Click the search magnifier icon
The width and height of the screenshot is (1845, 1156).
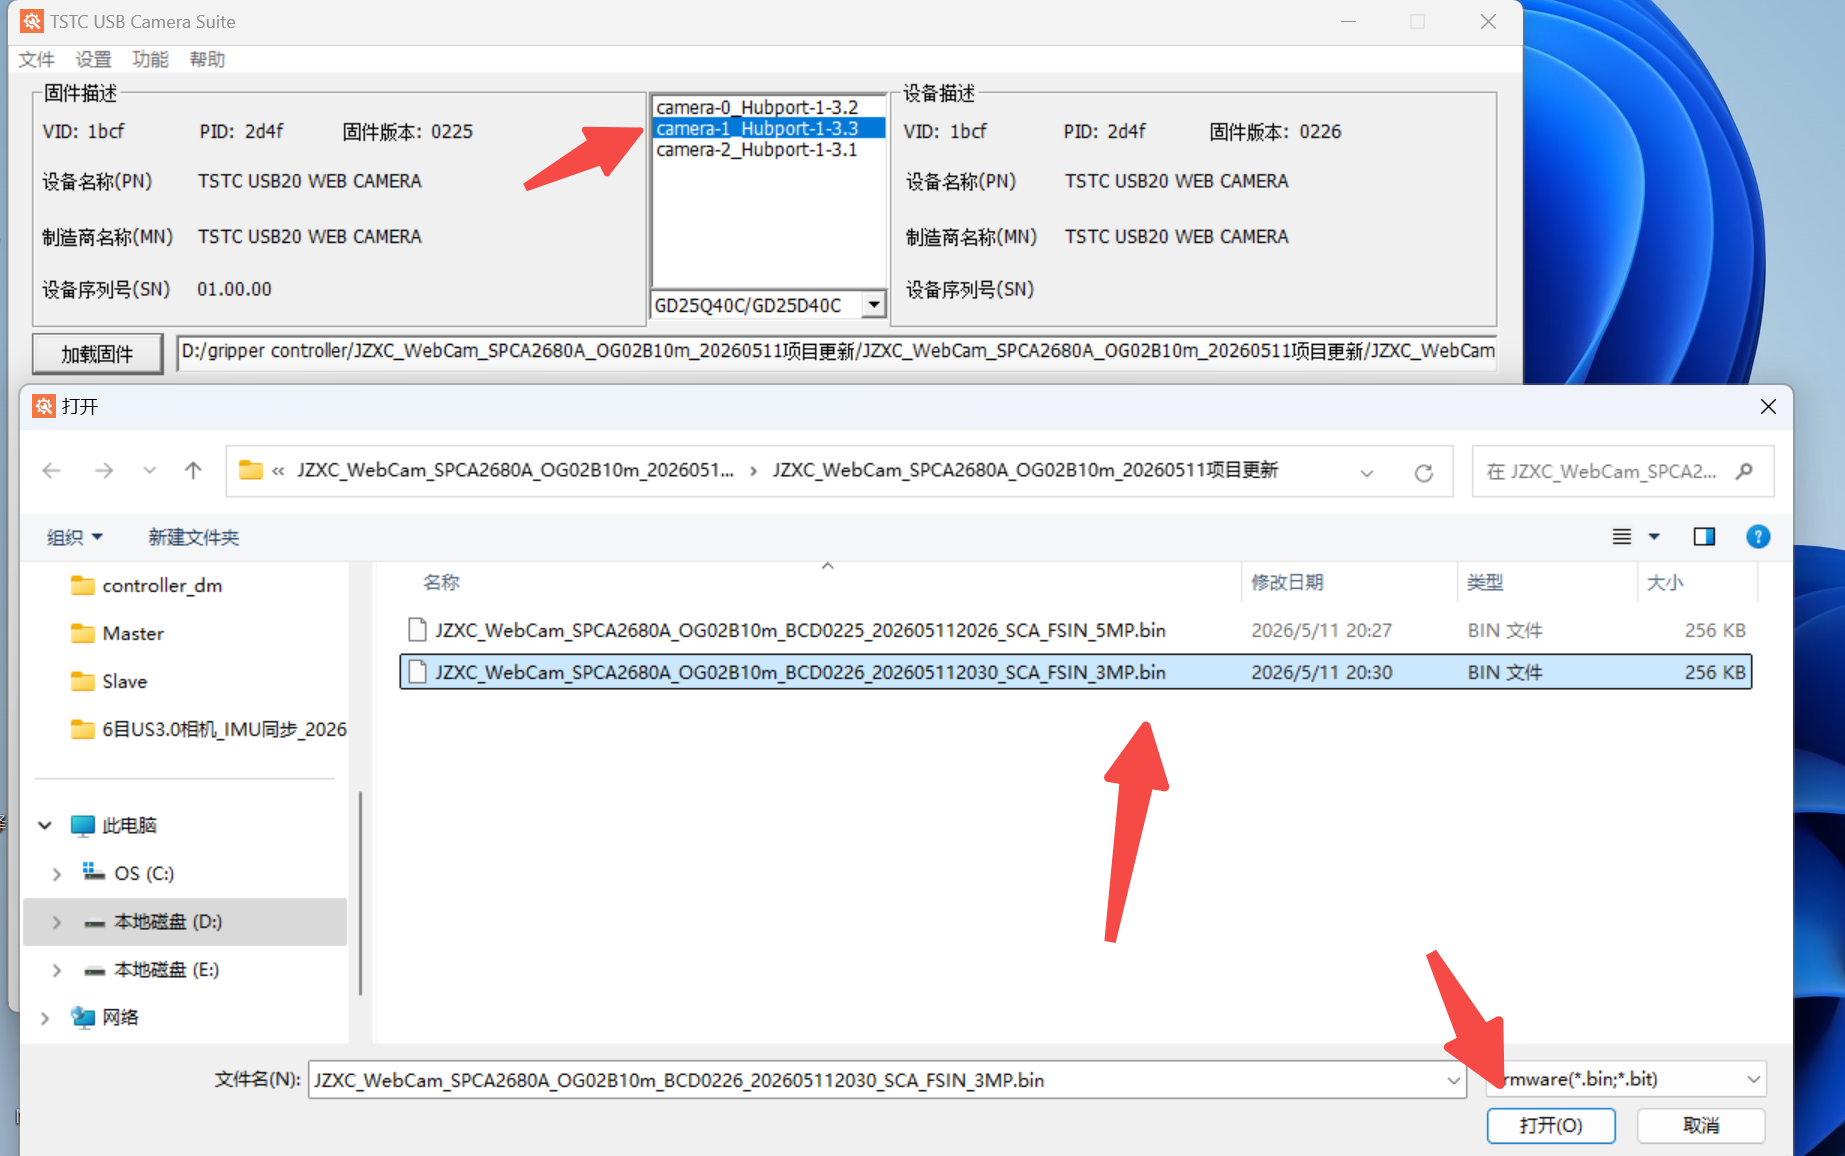click(x=1744, y=471)
